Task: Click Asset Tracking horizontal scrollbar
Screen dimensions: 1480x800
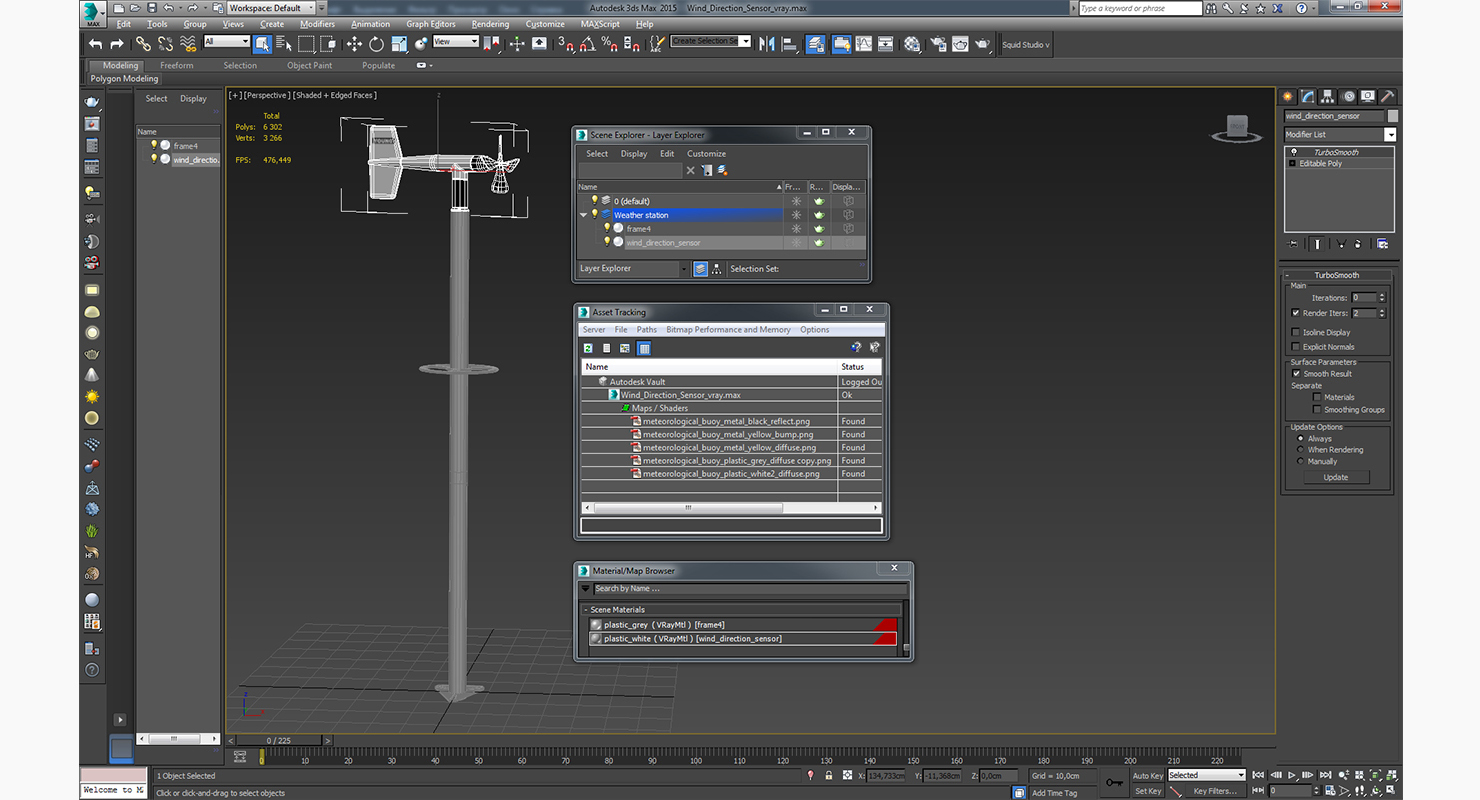Action: (688, 508)
